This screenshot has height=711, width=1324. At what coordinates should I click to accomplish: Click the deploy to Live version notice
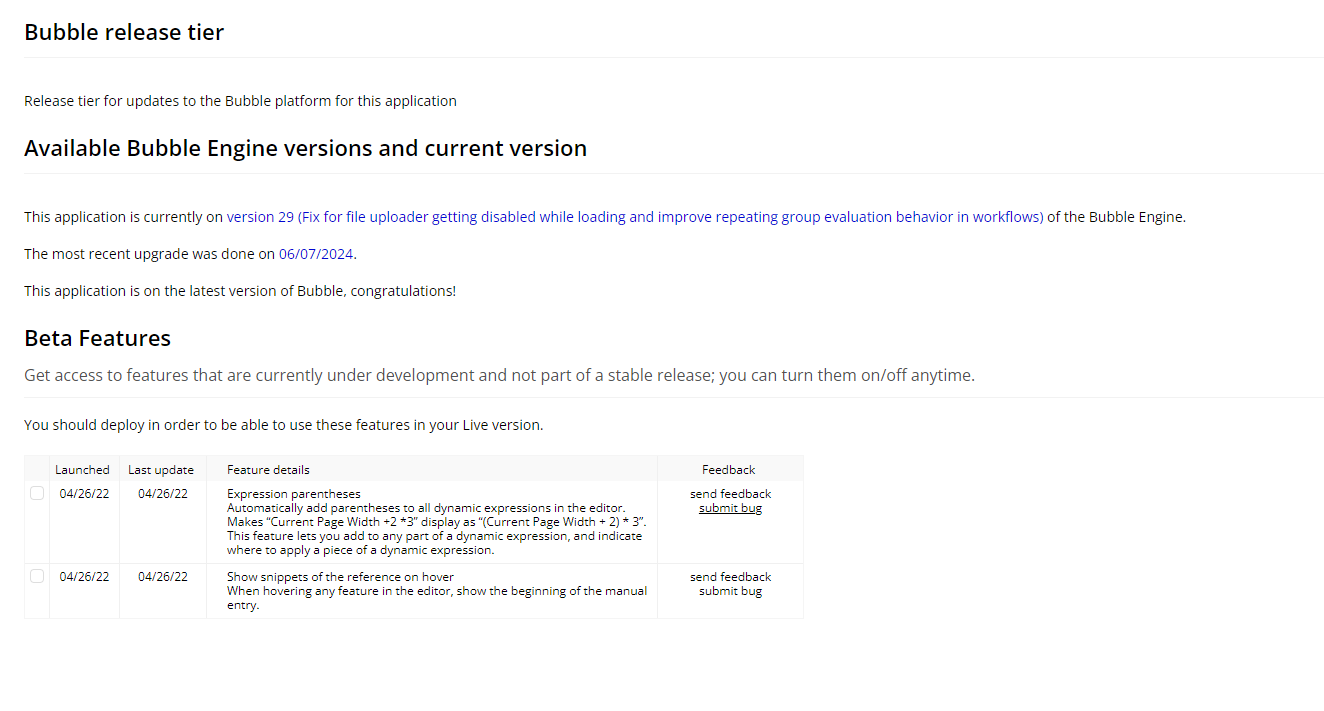point(284,425)
